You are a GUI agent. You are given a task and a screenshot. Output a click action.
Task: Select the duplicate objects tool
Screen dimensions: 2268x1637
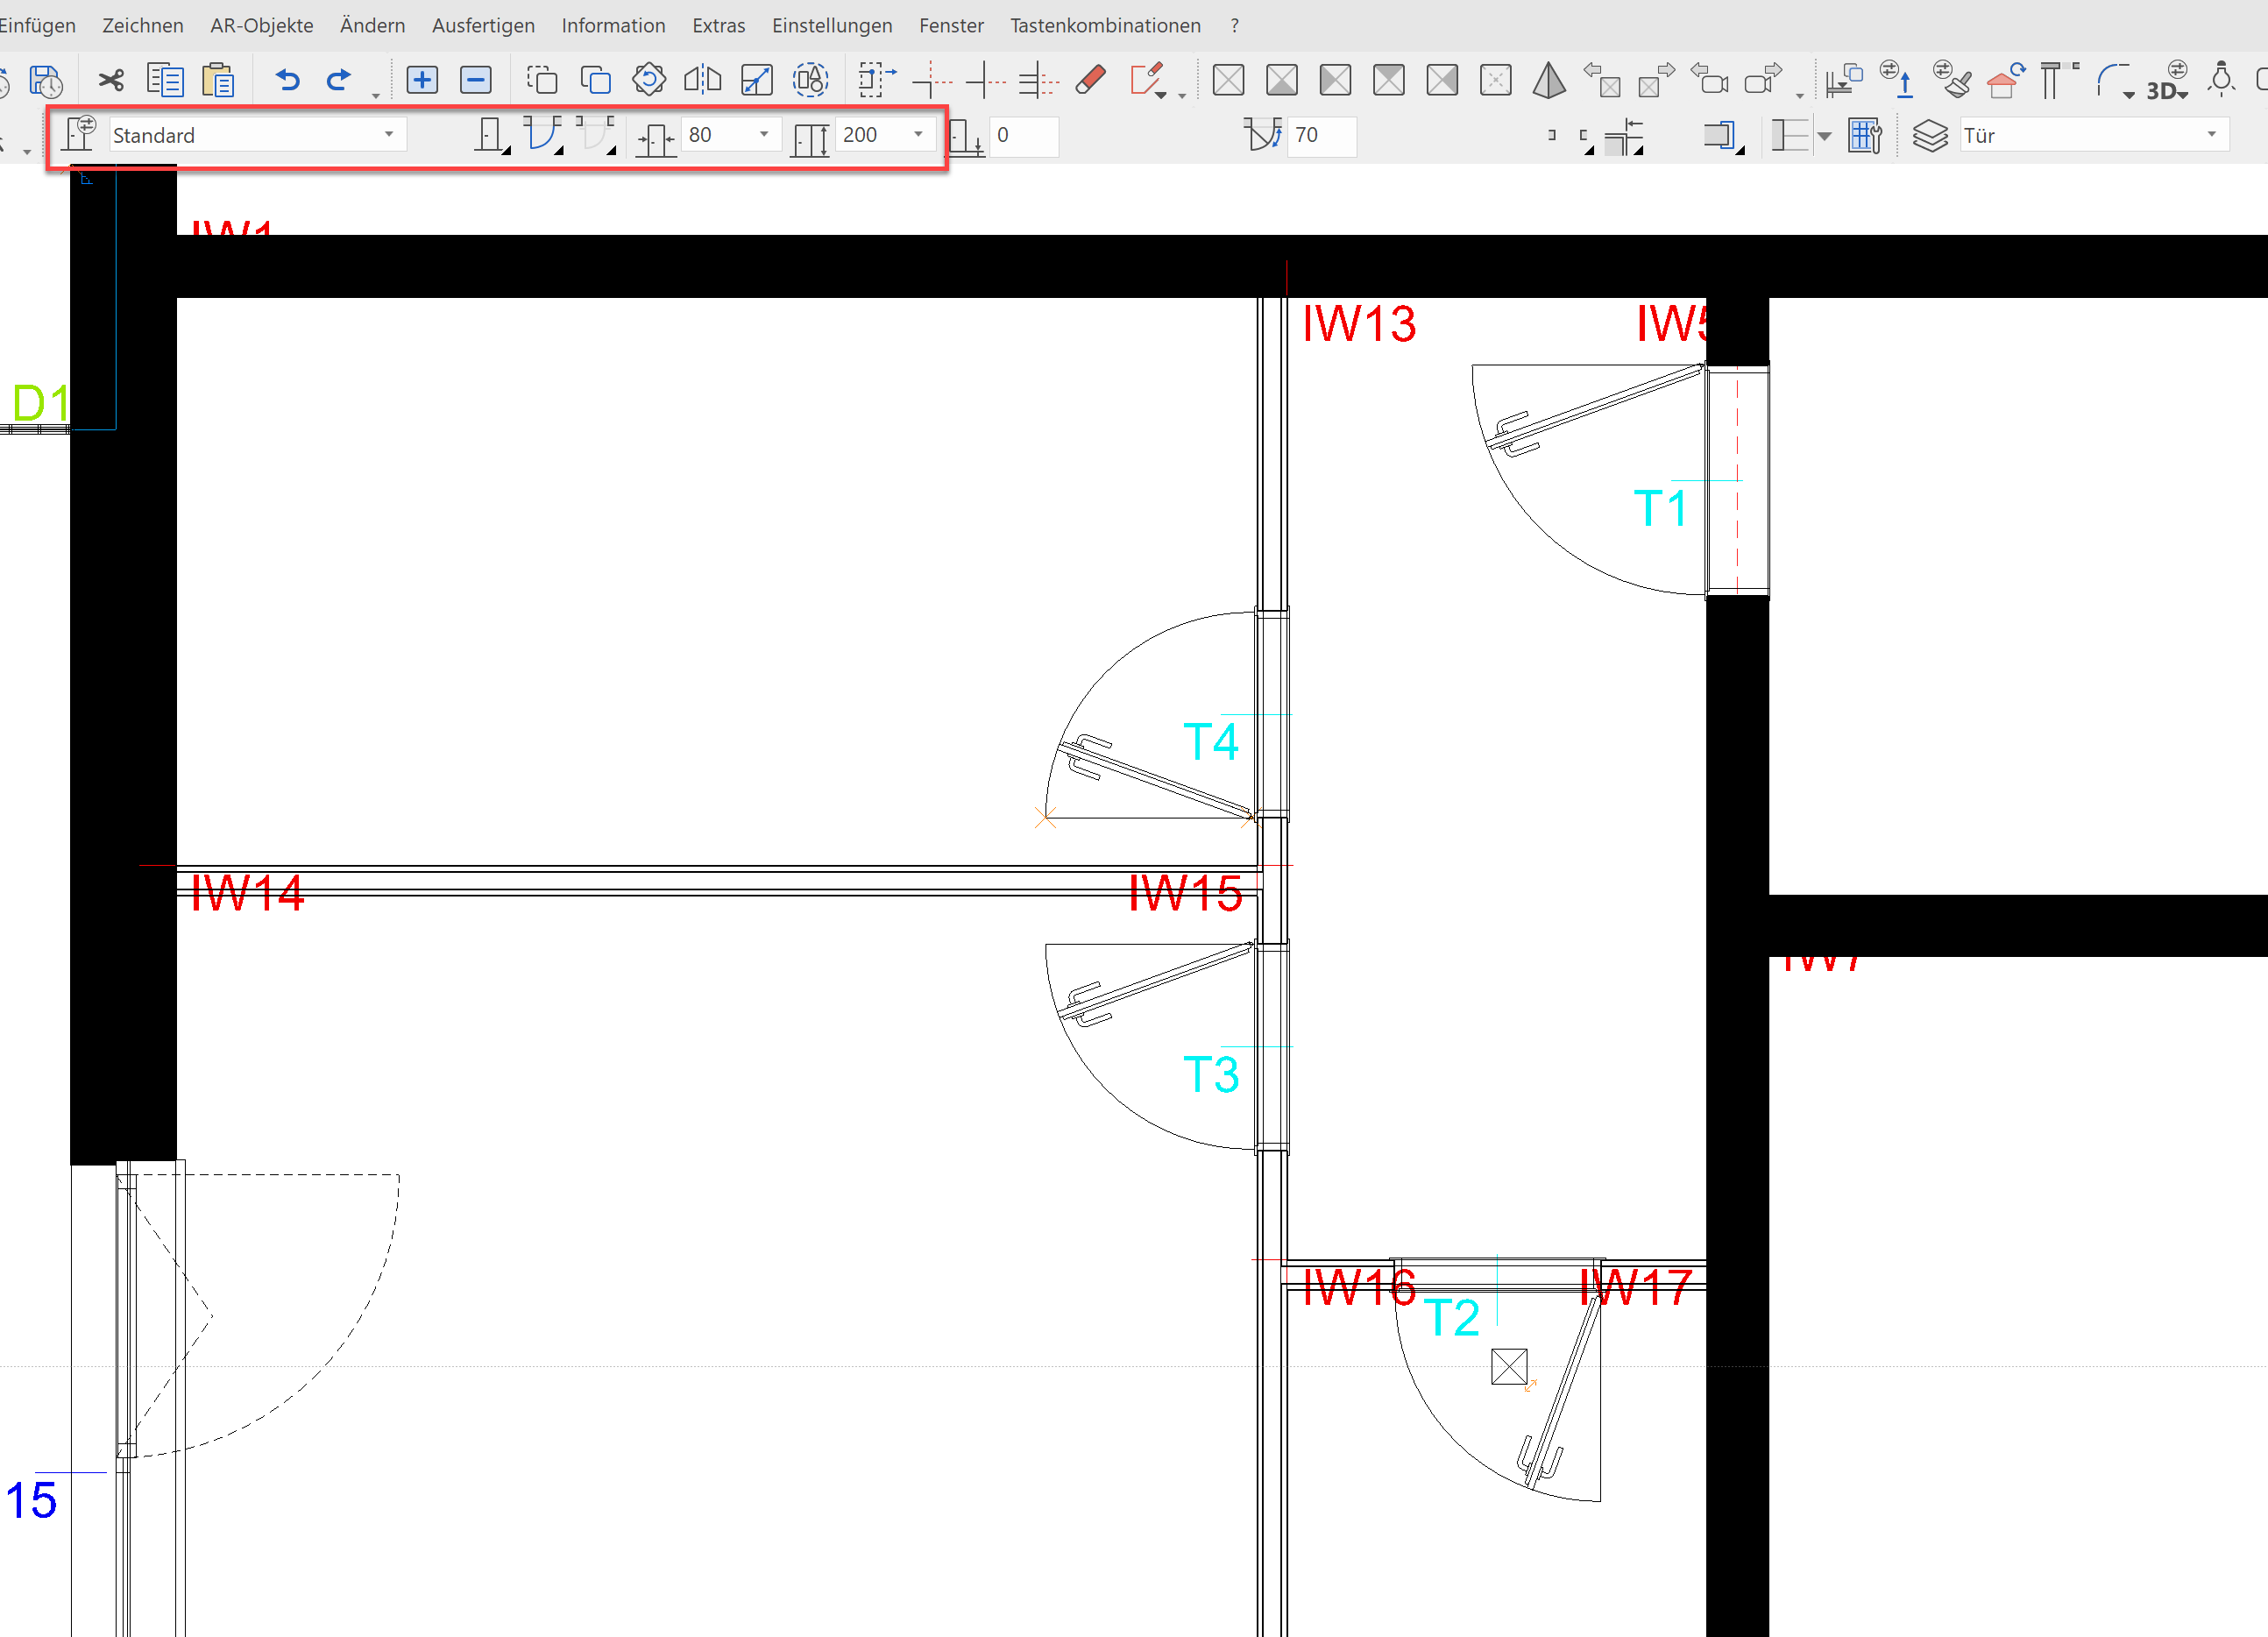pos(596,80)
